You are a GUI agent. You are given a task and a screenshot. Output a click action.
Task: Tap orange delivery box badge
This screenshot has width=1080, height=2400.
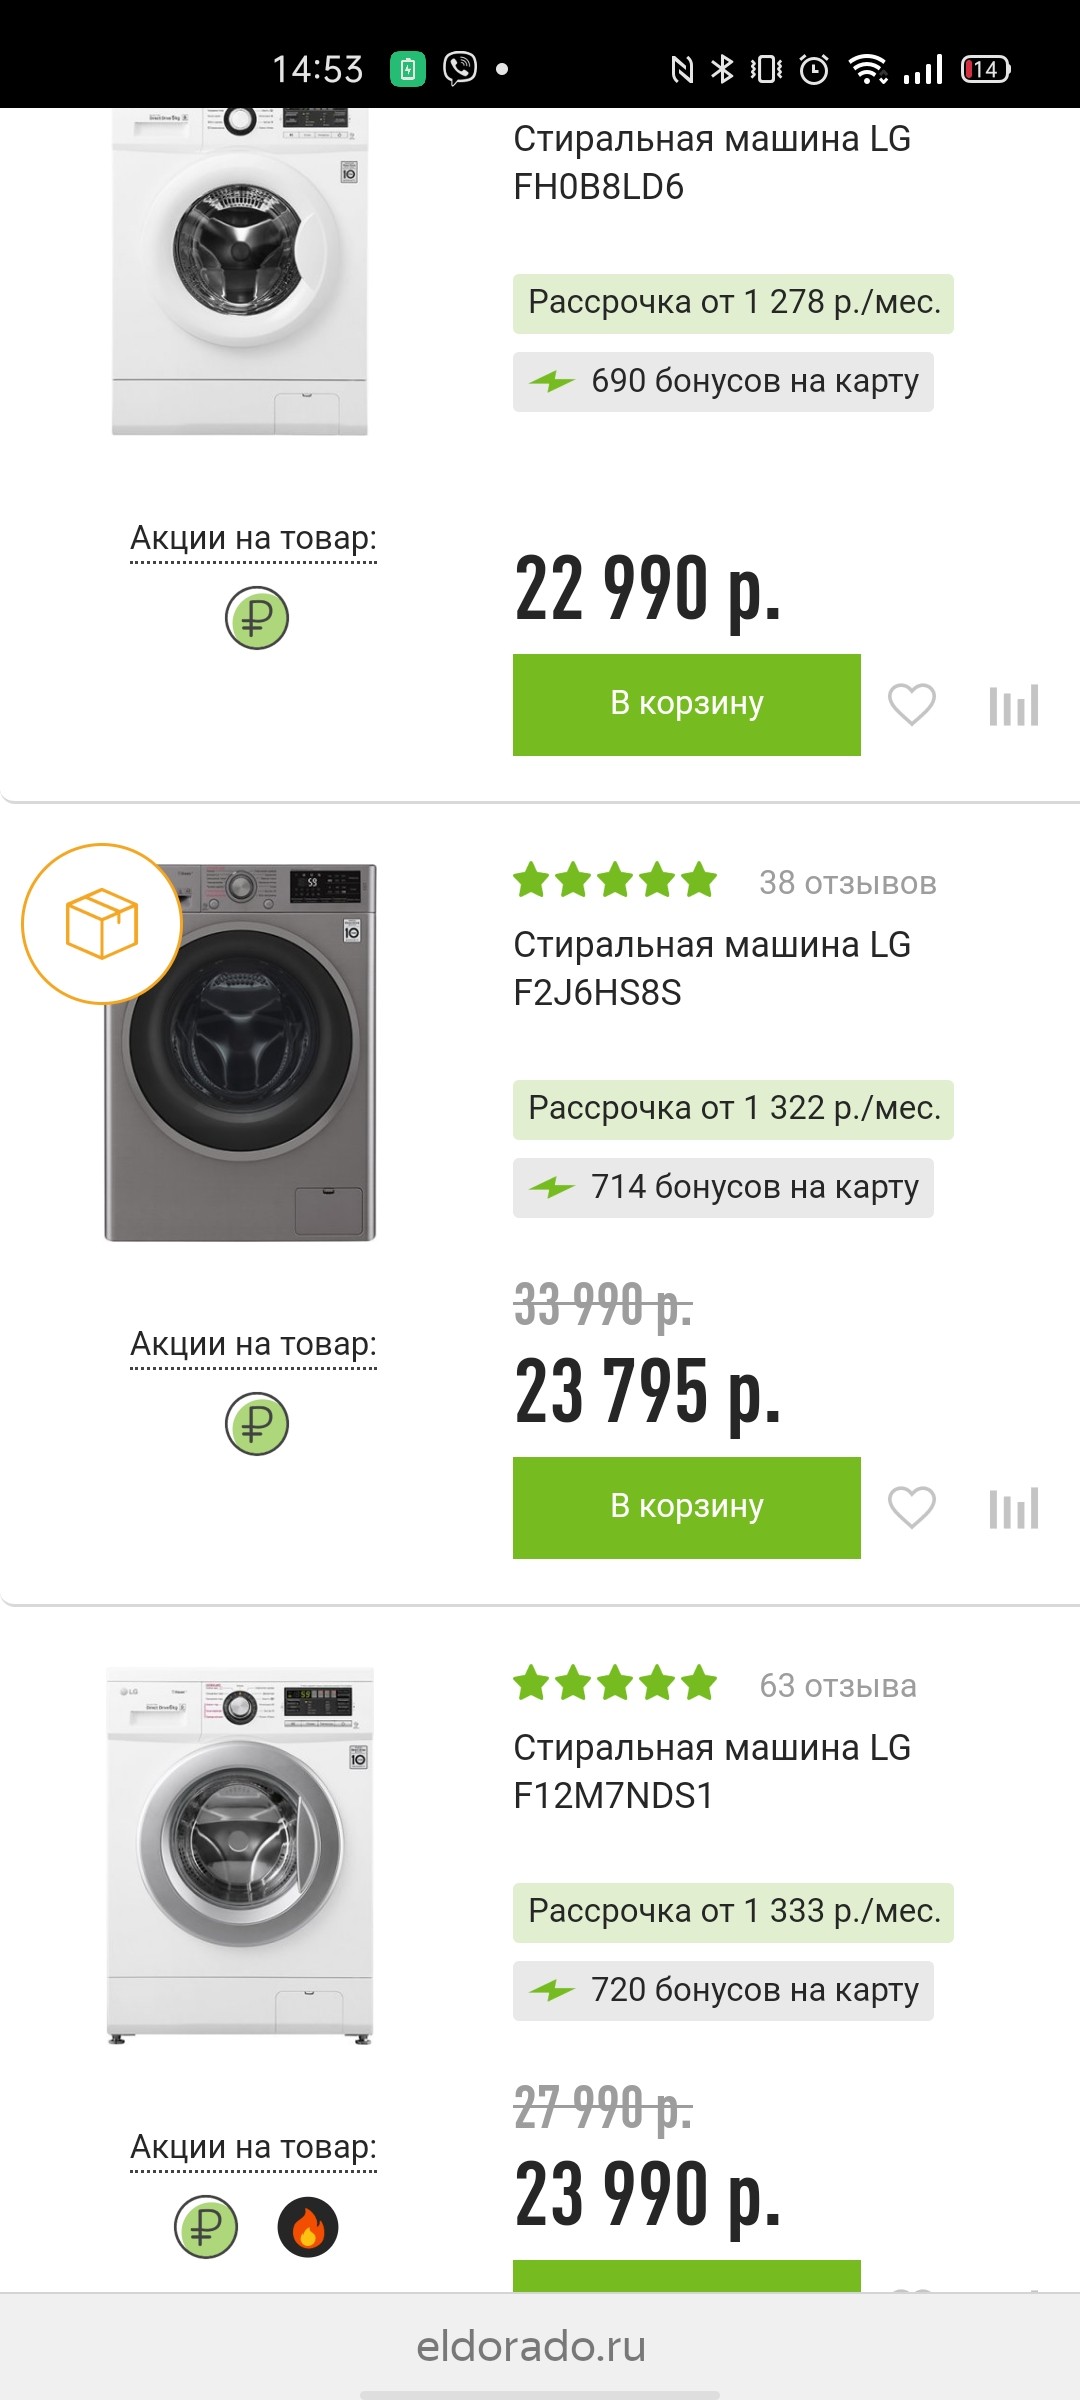101,923
